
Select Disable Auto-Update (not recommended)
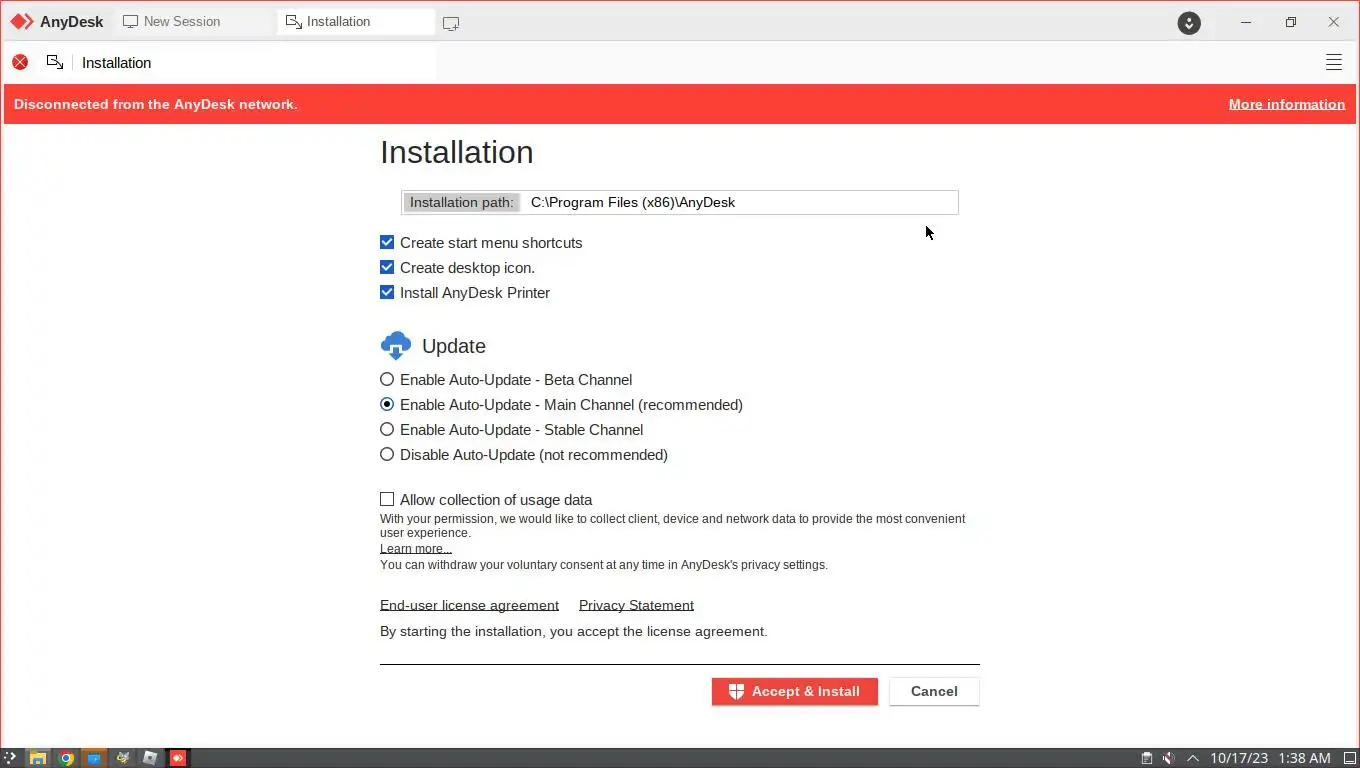coord(387,454)
